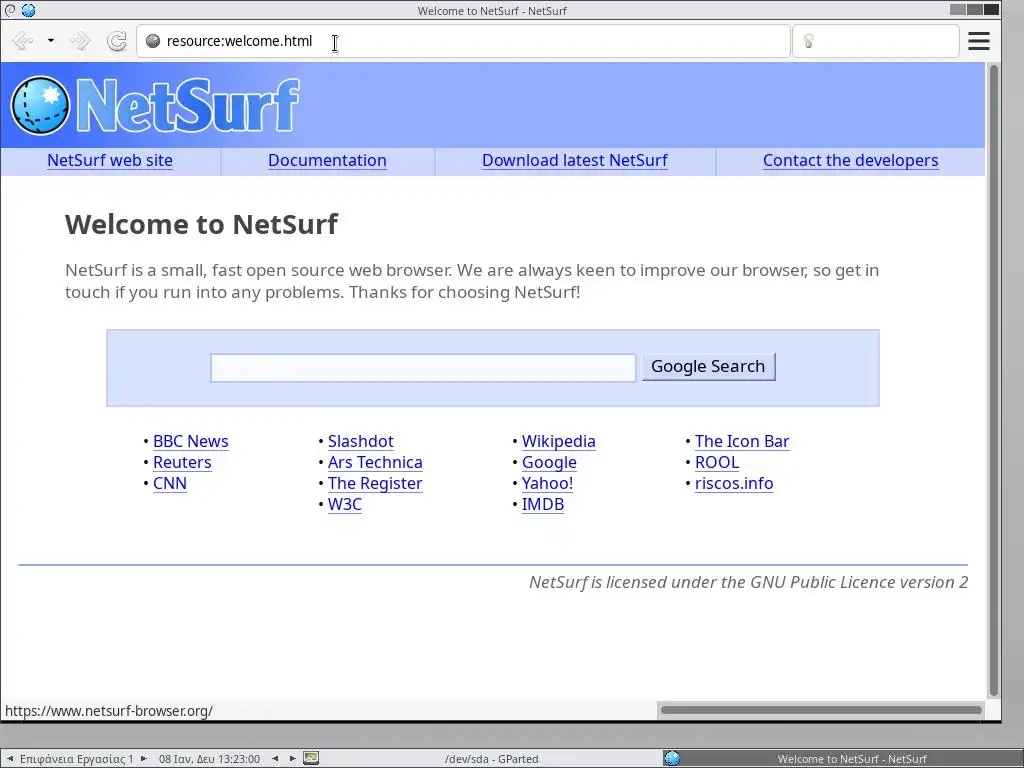Image resolution: width=1024 pixels, height=768 pixels.
Task: Open the Yahoo! link
Action: [547, 483]
